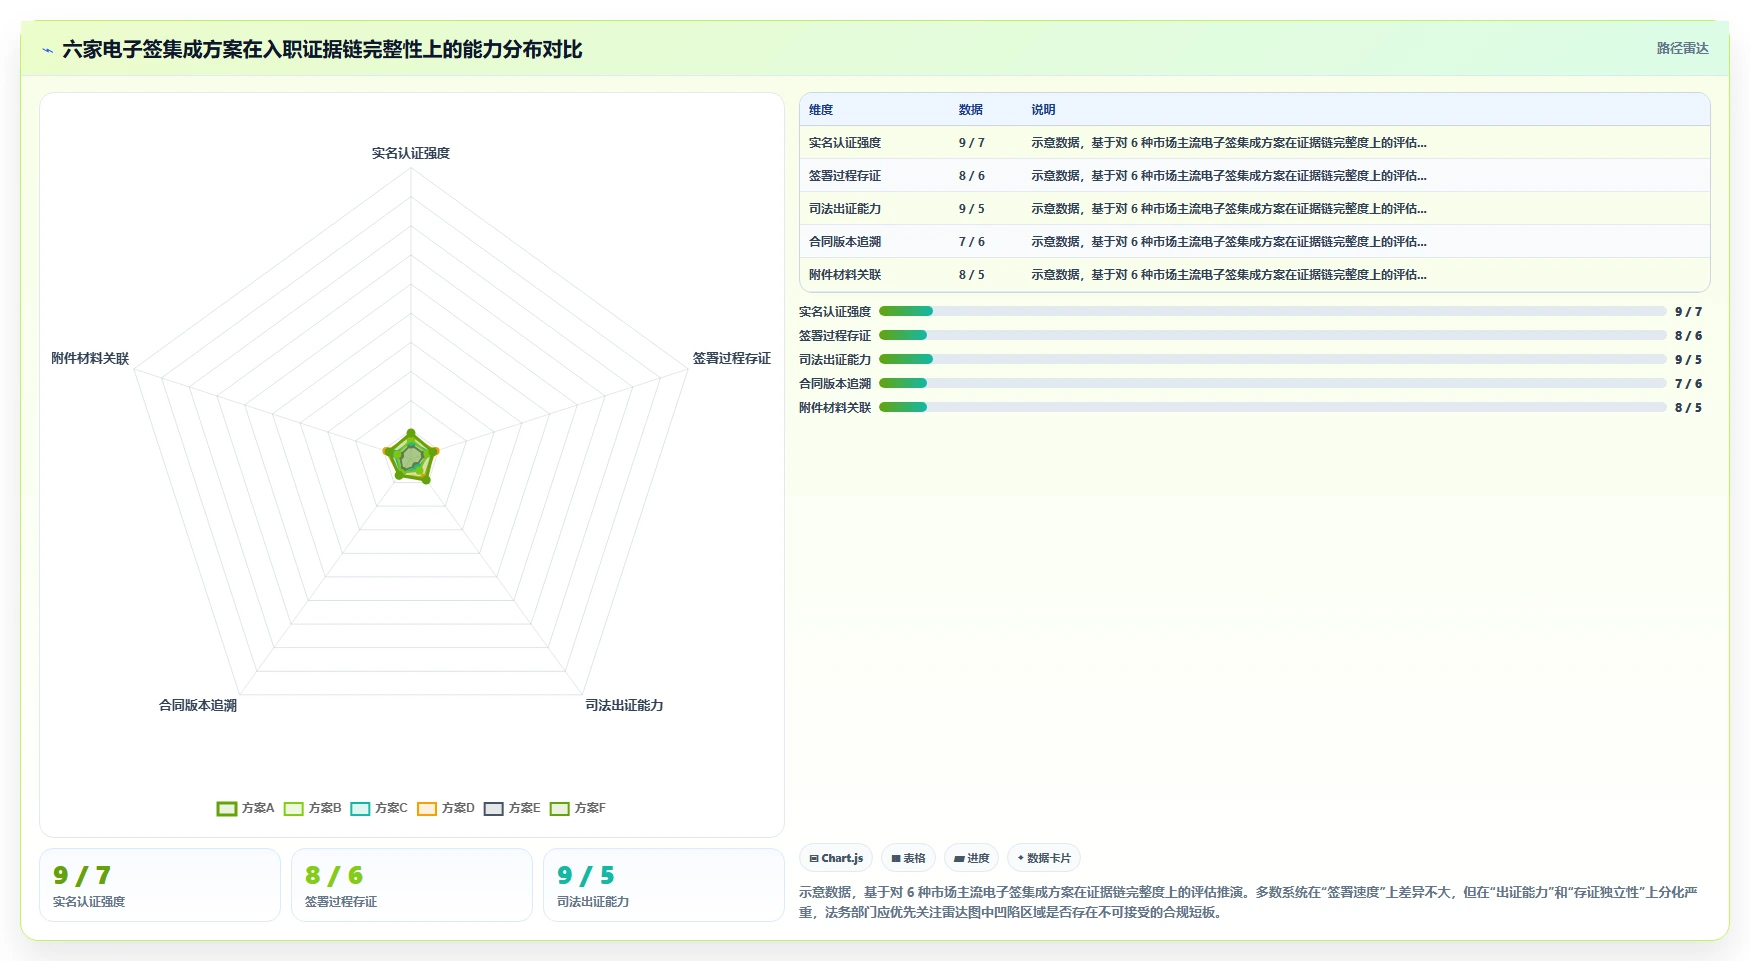Click the 路径雷达 label in header
Screen dimensions: 1750x961
coord(1682,48)
